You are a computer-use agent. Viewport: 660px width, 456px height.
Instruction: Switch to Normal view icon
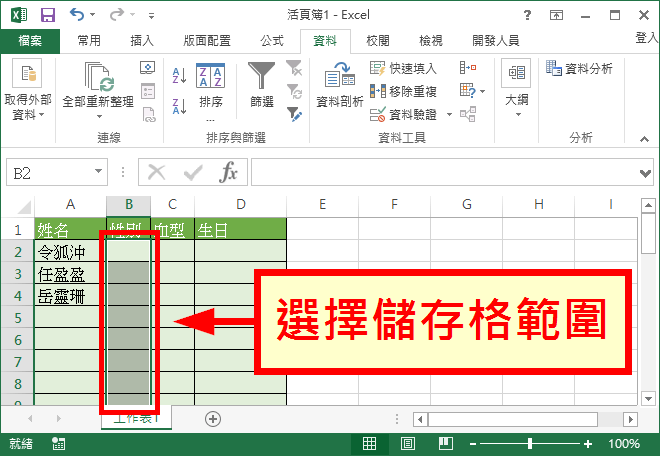tap(370, 443)
